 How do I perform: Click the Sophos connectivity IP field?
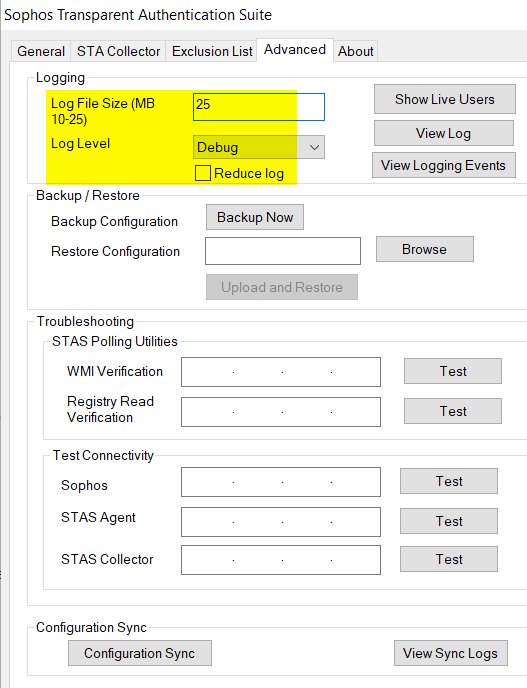281,482
